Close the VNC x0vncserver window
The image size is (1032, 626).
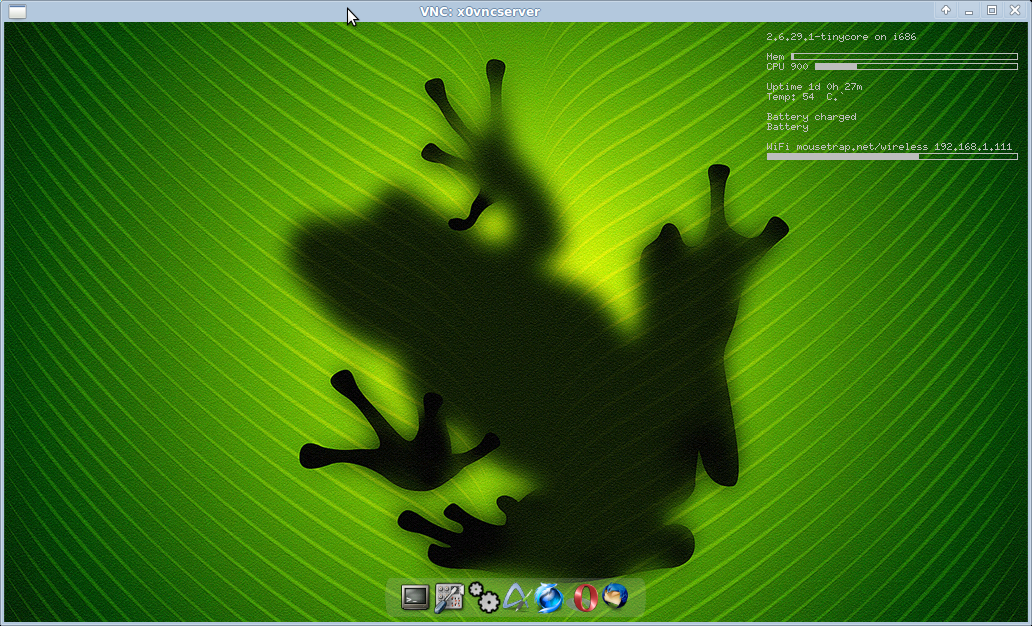pos(1015,10)
